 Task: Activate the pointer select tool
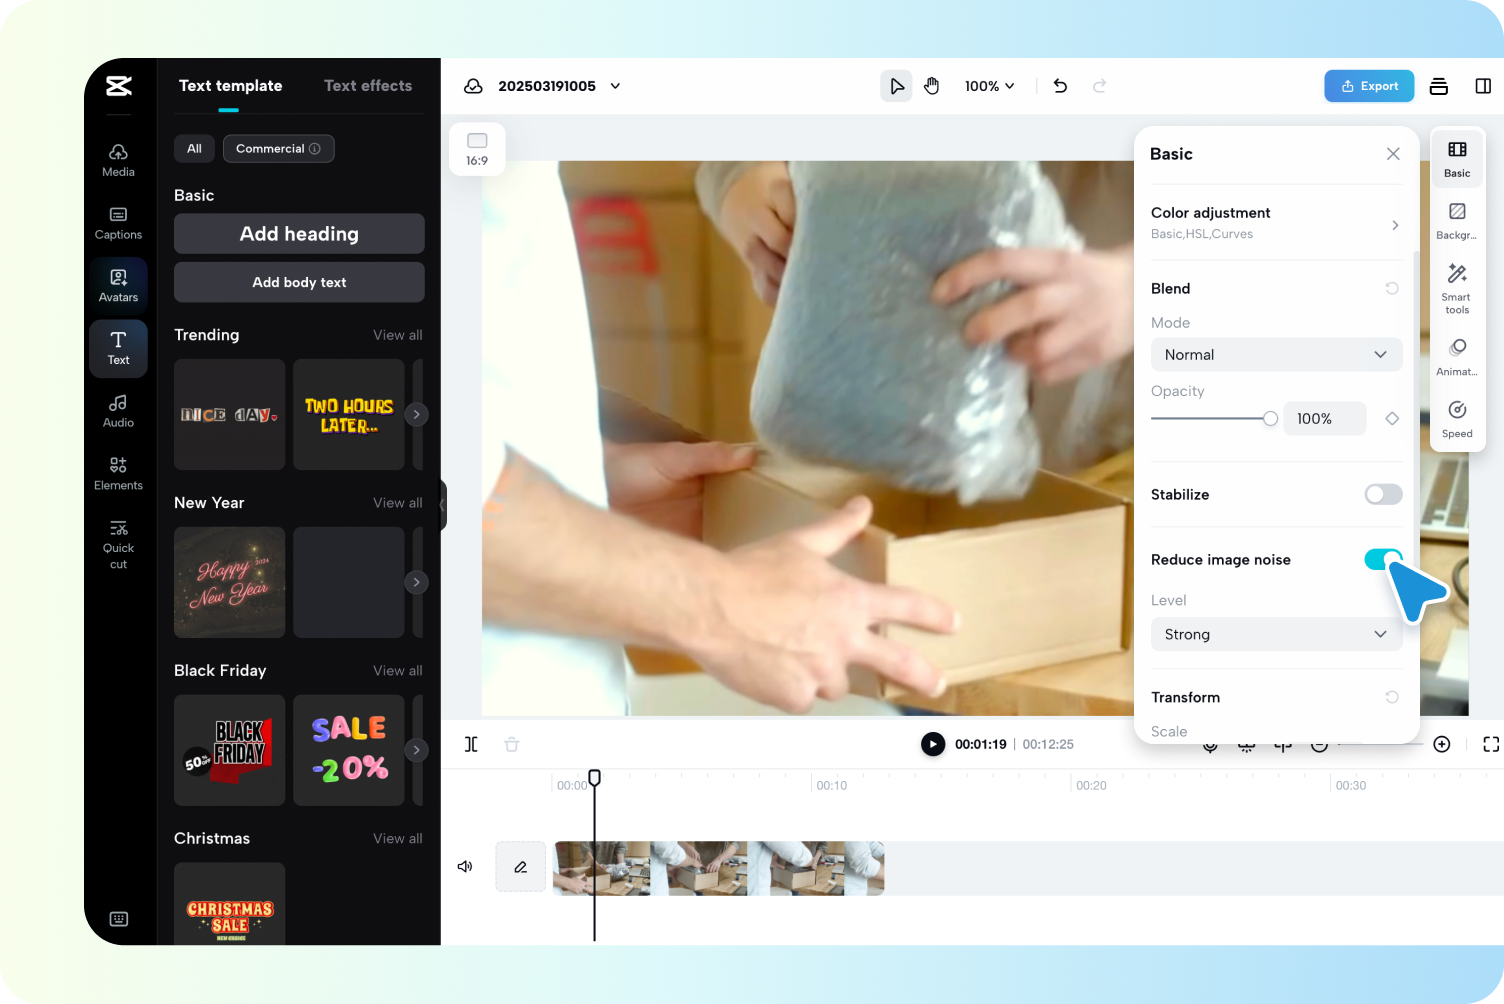tap(896, 86)
